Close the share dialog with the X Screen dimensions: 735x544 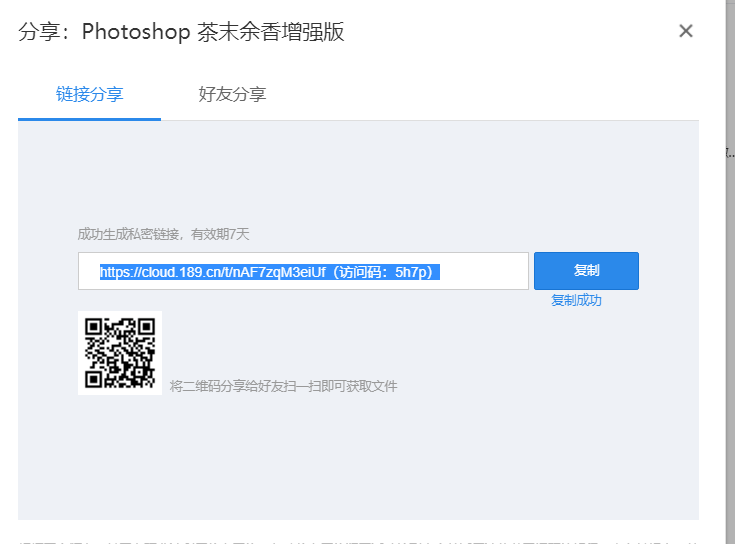[x=685, y=31]
